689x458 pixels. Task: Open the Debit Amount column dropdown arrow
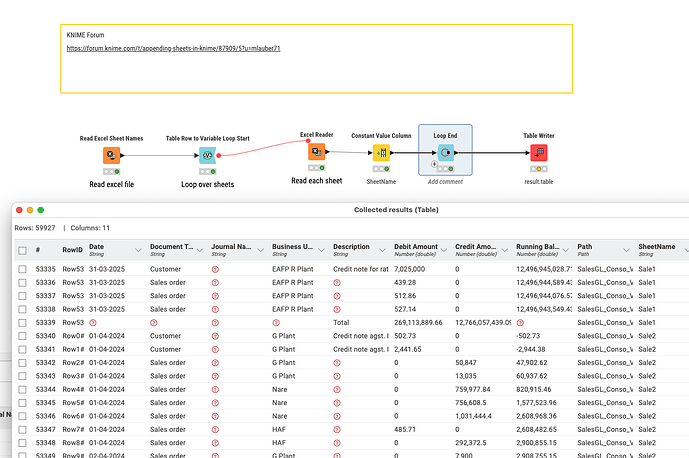tap(443, 250)
